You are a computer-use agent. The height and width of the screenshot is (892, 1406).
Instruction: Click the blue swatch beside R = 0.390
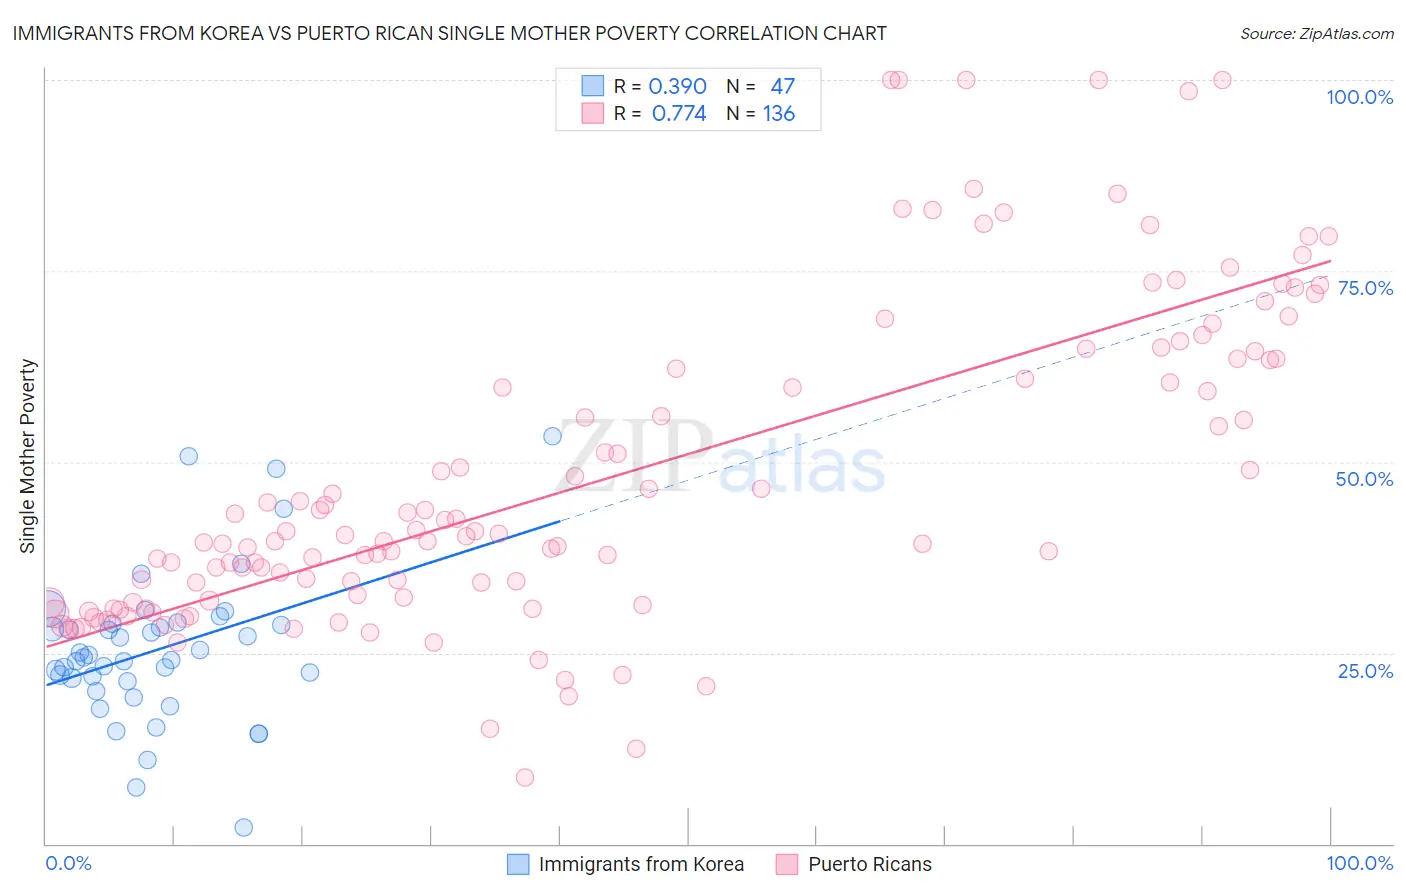coord(593,86)
